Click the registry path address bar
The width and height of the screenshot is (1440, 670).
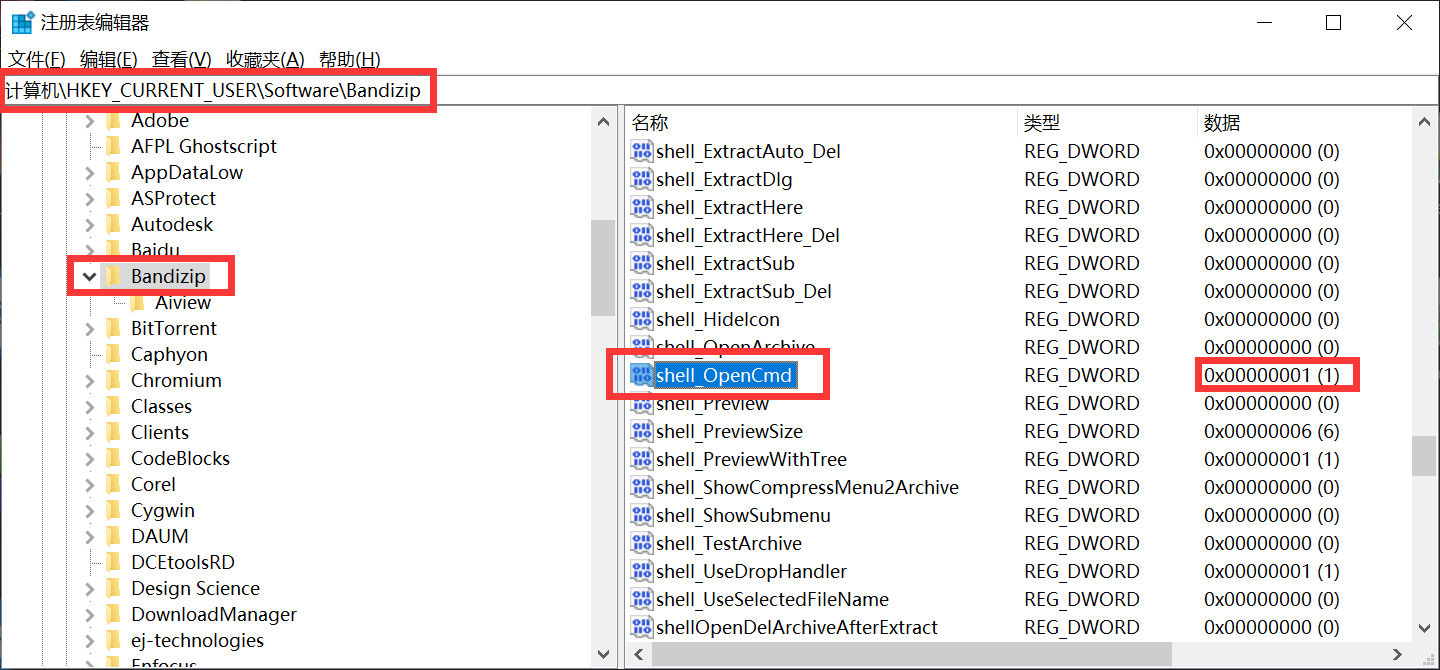[720, 91]
